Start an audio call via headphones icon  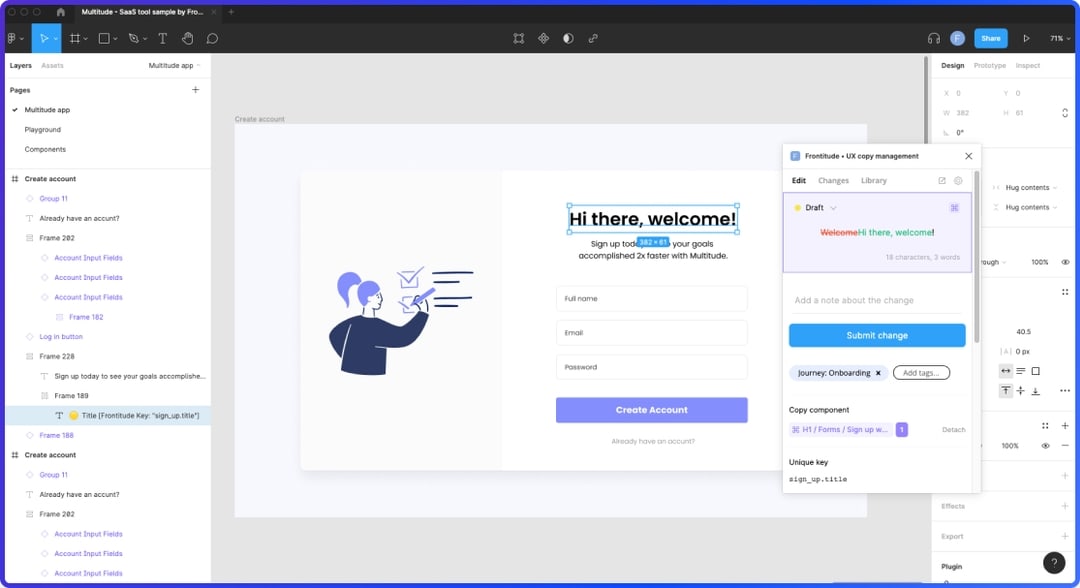[x=934, y=38]
